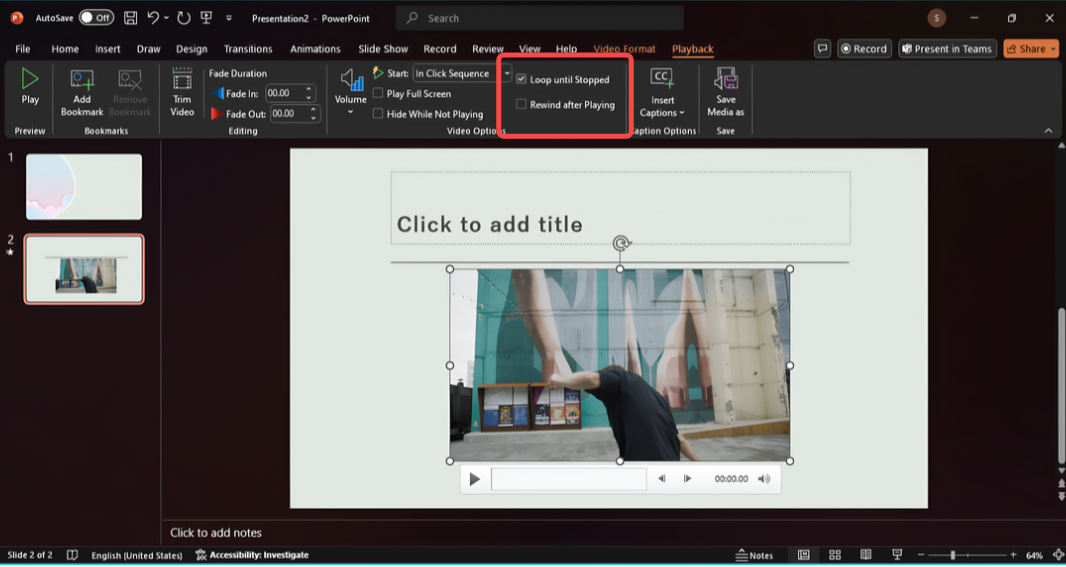The height and width of the screenshot is (567, 1066).
Task: Switch to the Home tab
Action: coord(65,49)
